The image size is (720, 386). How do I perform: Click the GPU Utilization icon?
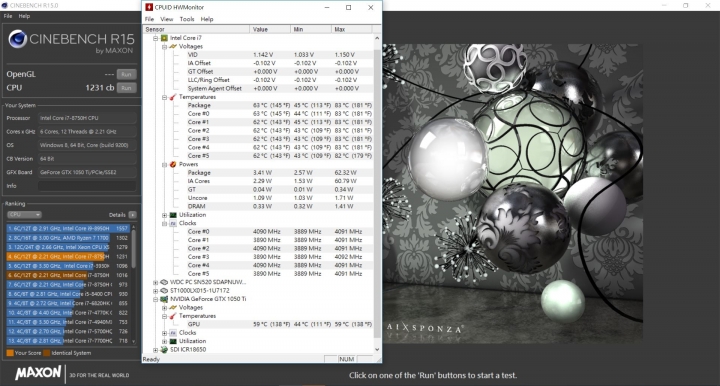click(173, 341)
